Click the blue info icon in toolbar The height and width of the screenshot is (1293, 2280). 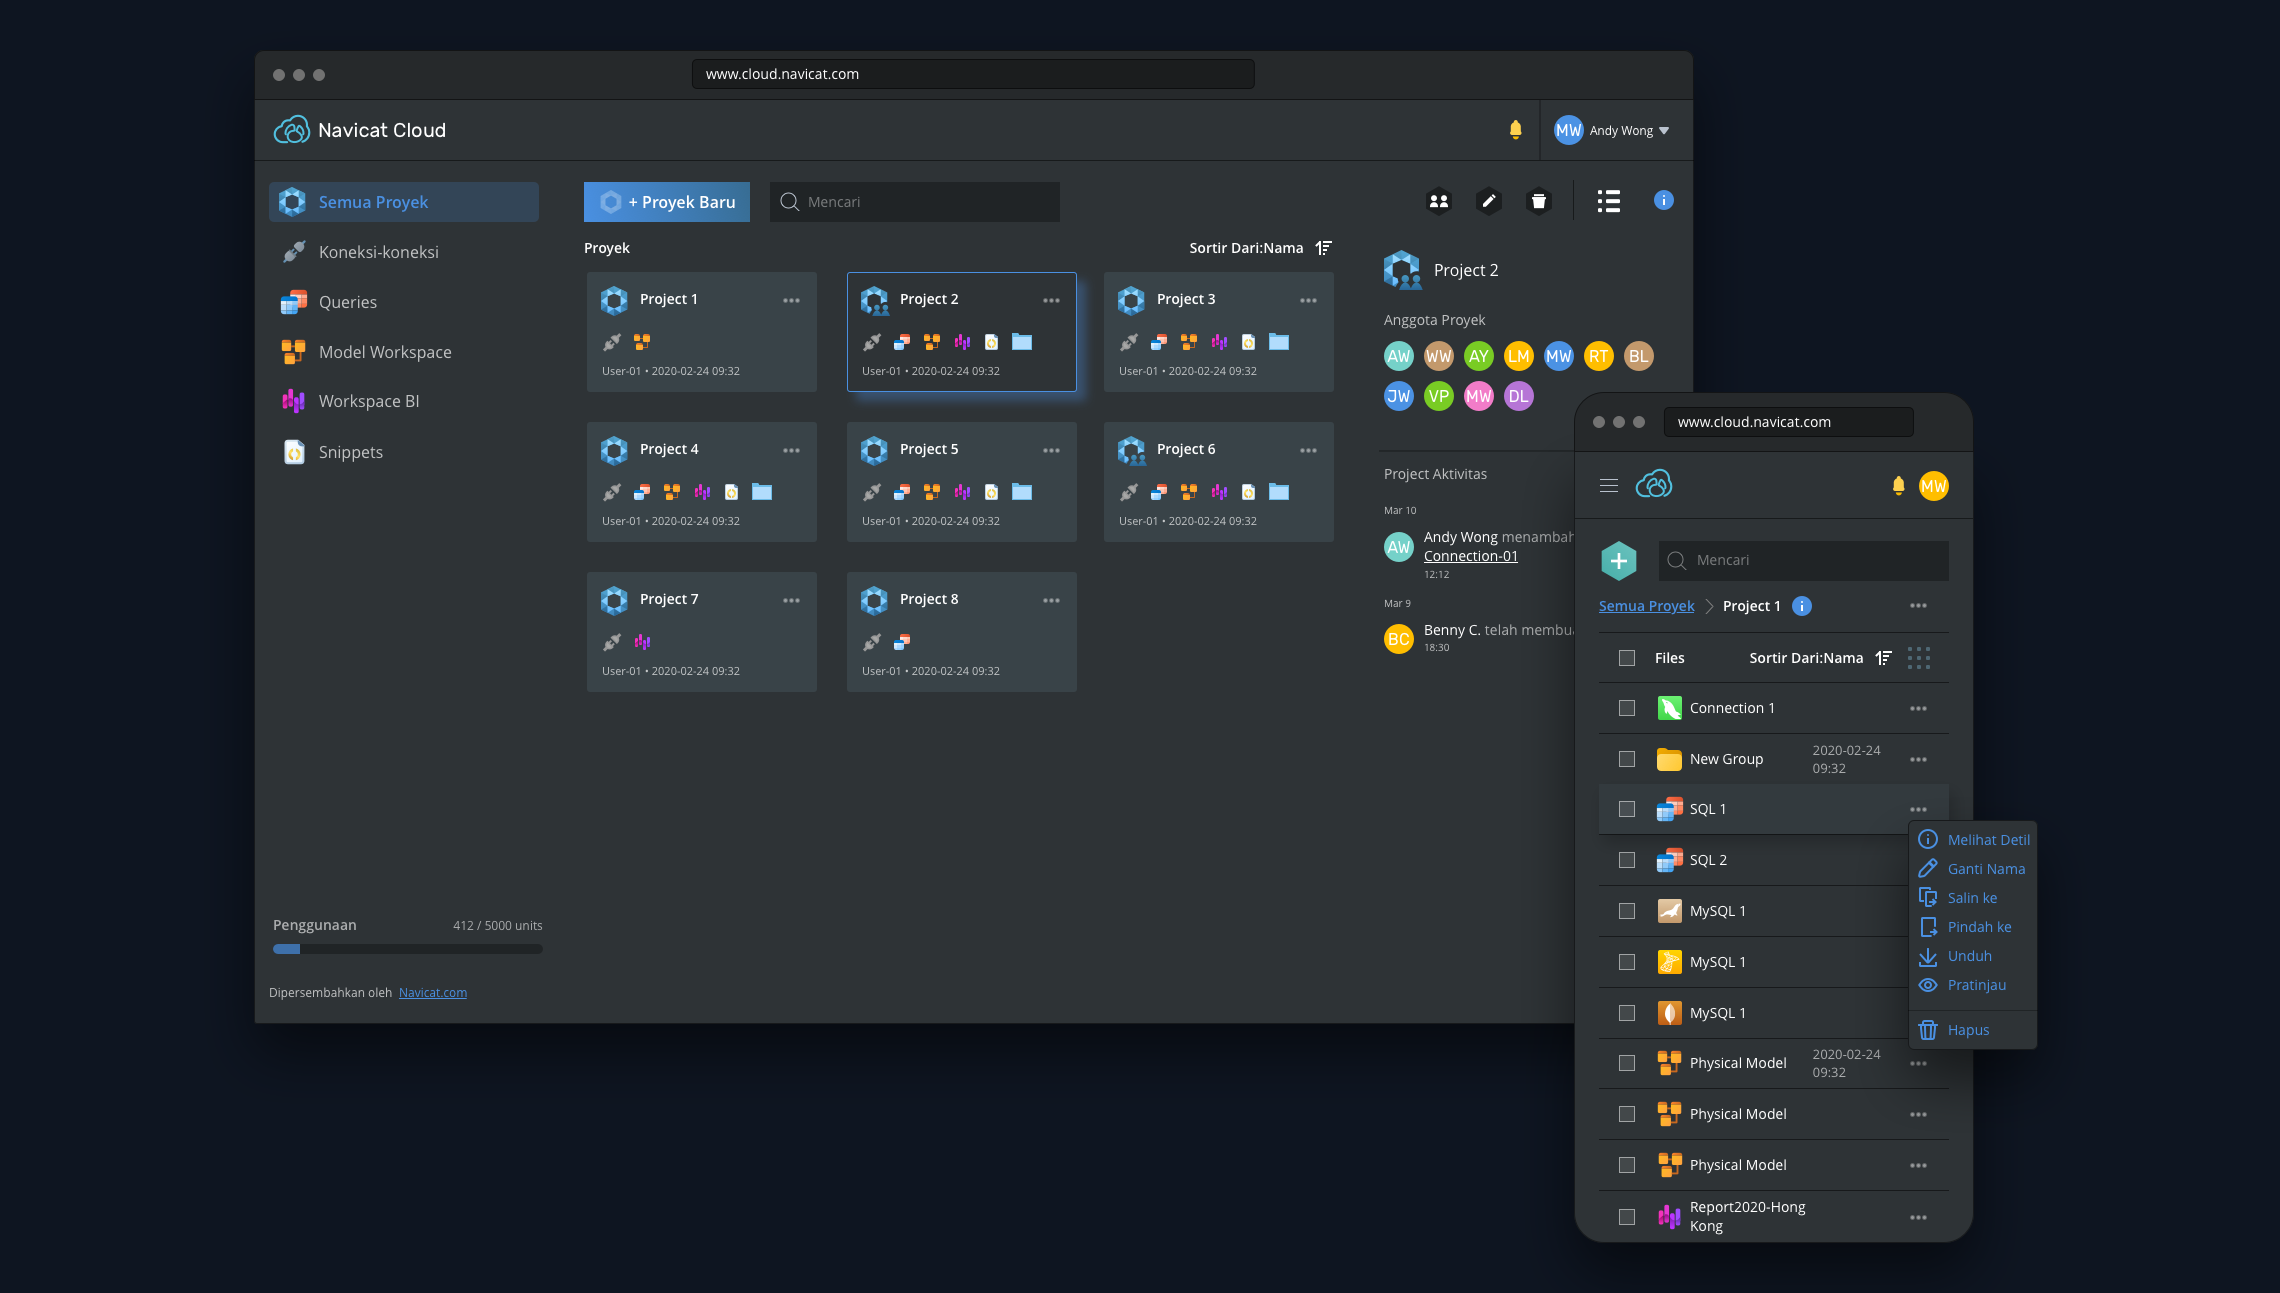(x=1663, y=200)
